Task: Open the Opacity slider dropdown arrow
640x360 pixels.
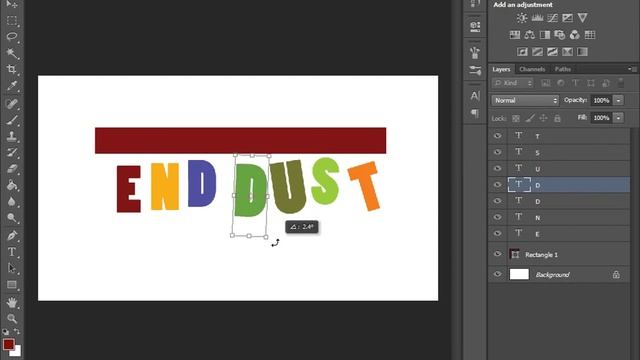Action: coord(619,100)
